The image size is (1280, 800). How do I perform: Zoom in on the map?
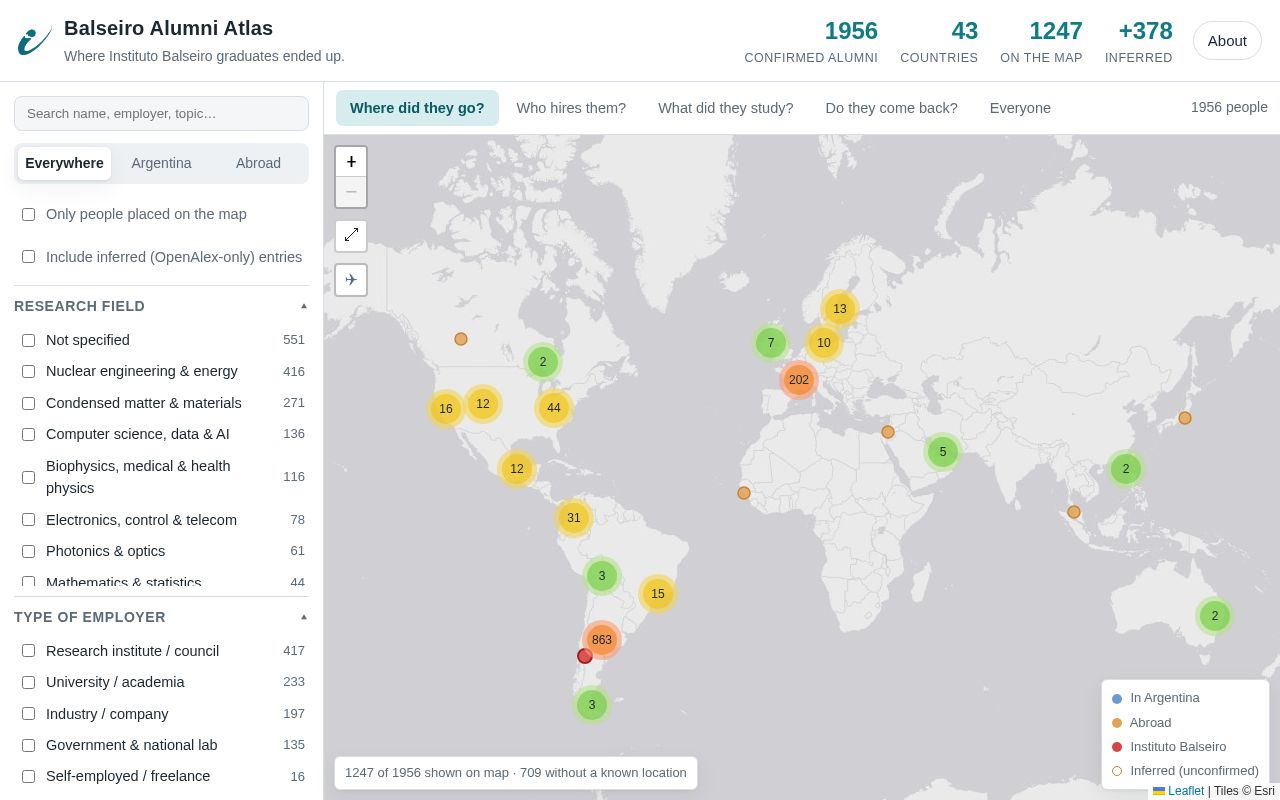[x=351, y=162]
